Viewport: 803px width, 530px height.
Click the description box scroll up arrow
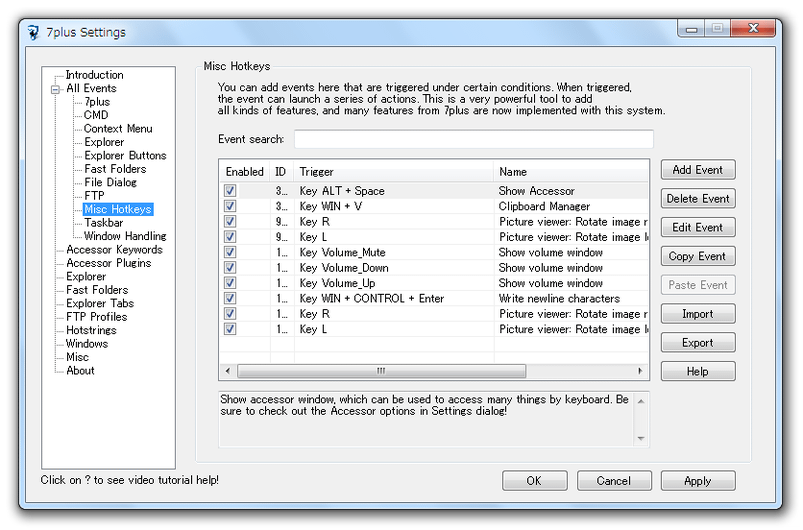coord(641,401)
